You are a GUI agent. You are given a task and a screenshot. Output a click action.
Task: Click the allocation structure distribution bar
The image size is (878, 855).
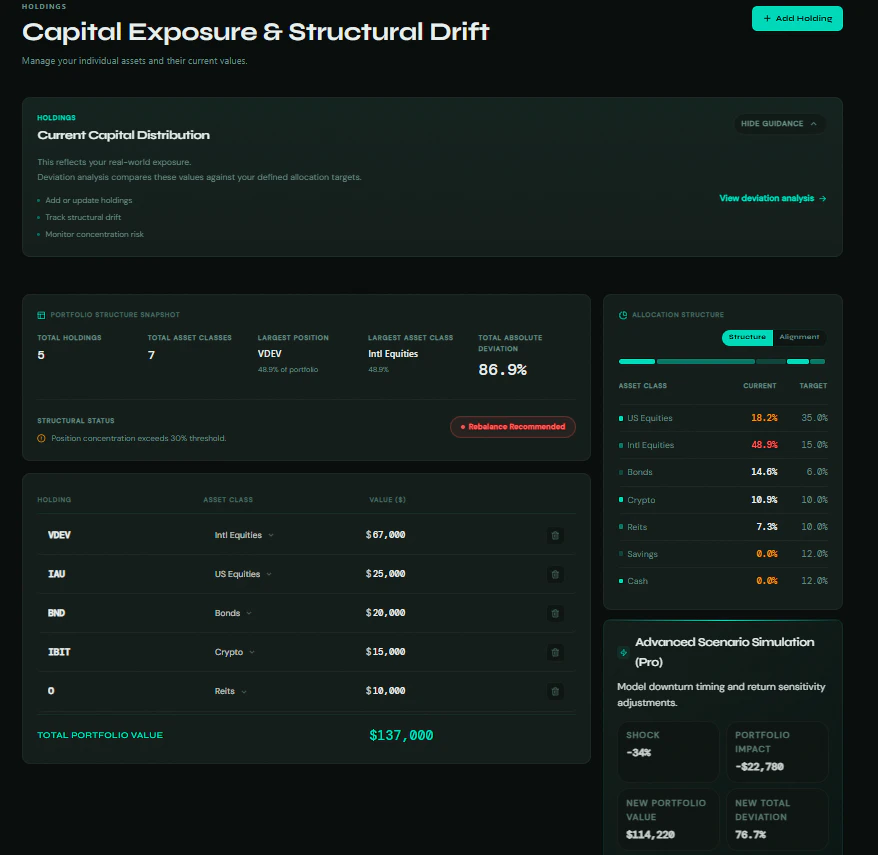coord(722,362)
